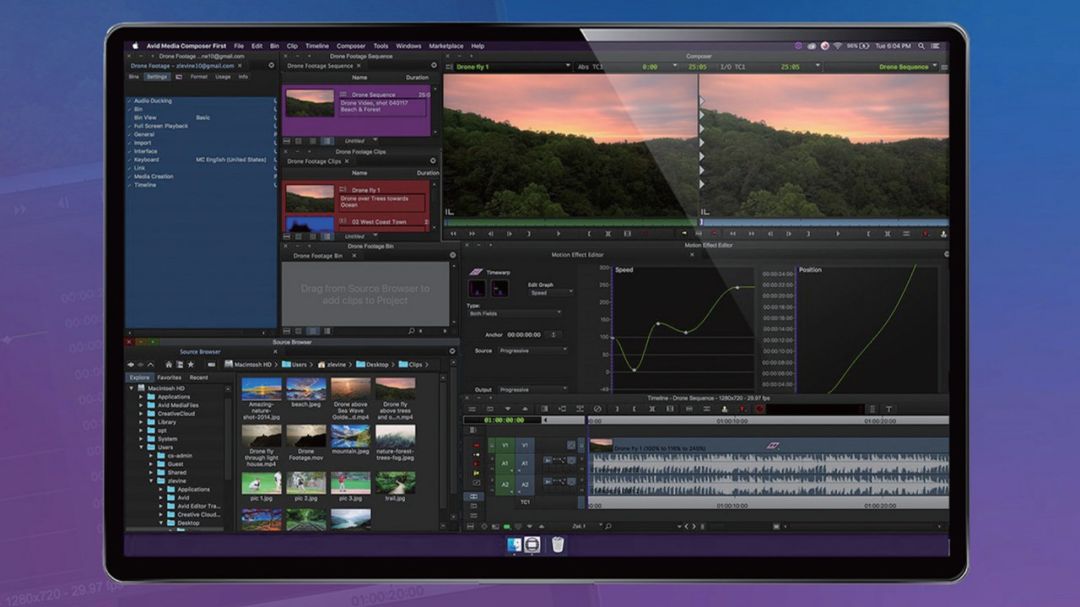Open Trash from the Dock
This screenshot has height=607, width=1080.
click(x=557, y=545)
